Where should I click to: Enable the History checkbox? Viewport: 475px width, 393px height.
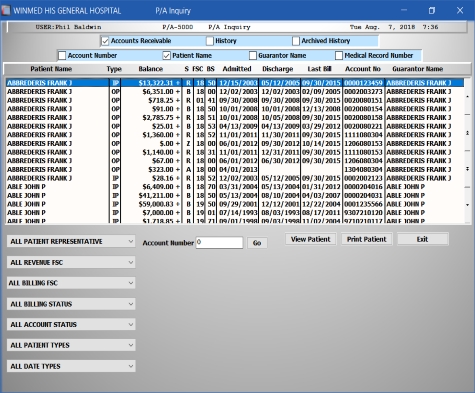click(x=210, y=41)
